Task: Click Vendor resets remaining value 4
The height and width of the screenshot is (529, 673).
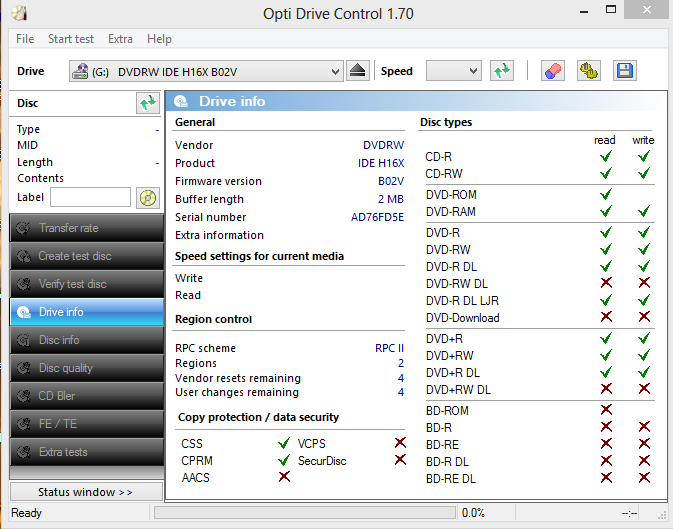Action: tap(400, 378)
